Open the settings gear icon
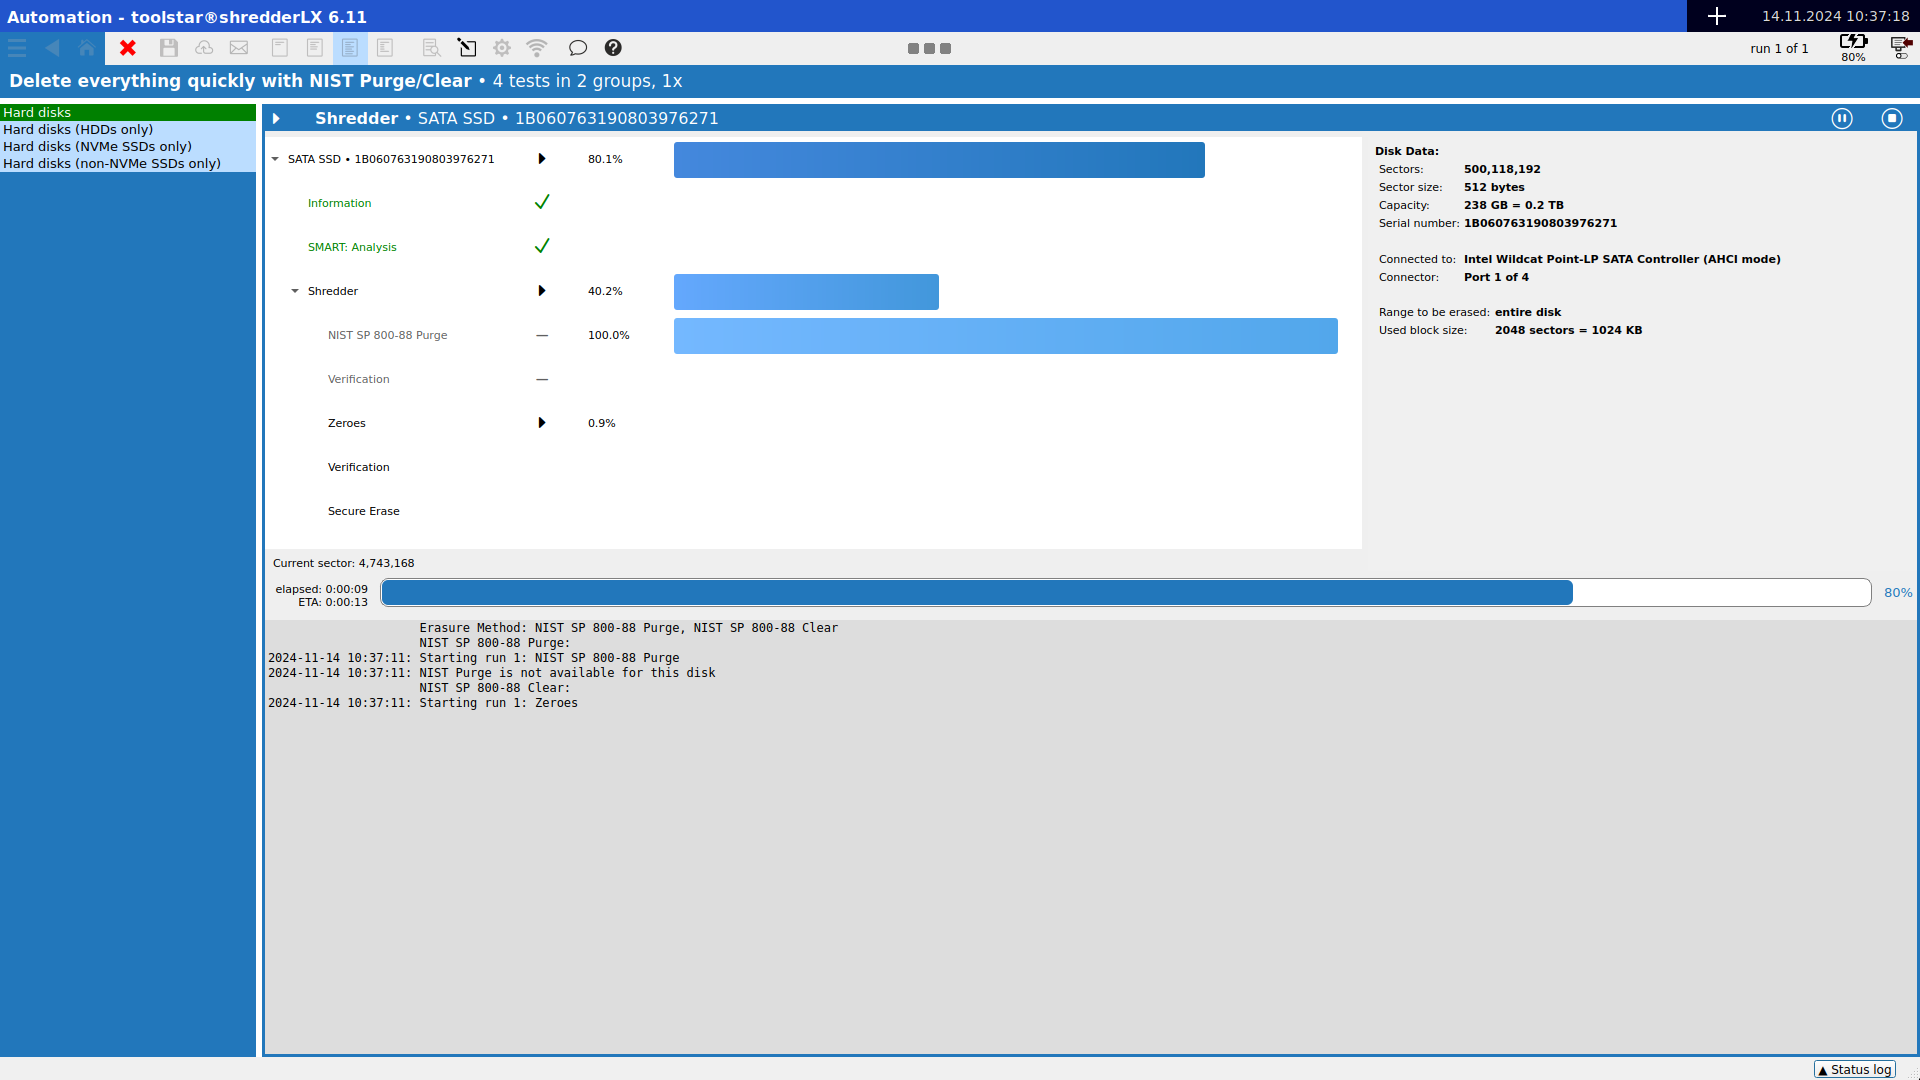This screenshot has width=1920, height=1080. [502, 48]
